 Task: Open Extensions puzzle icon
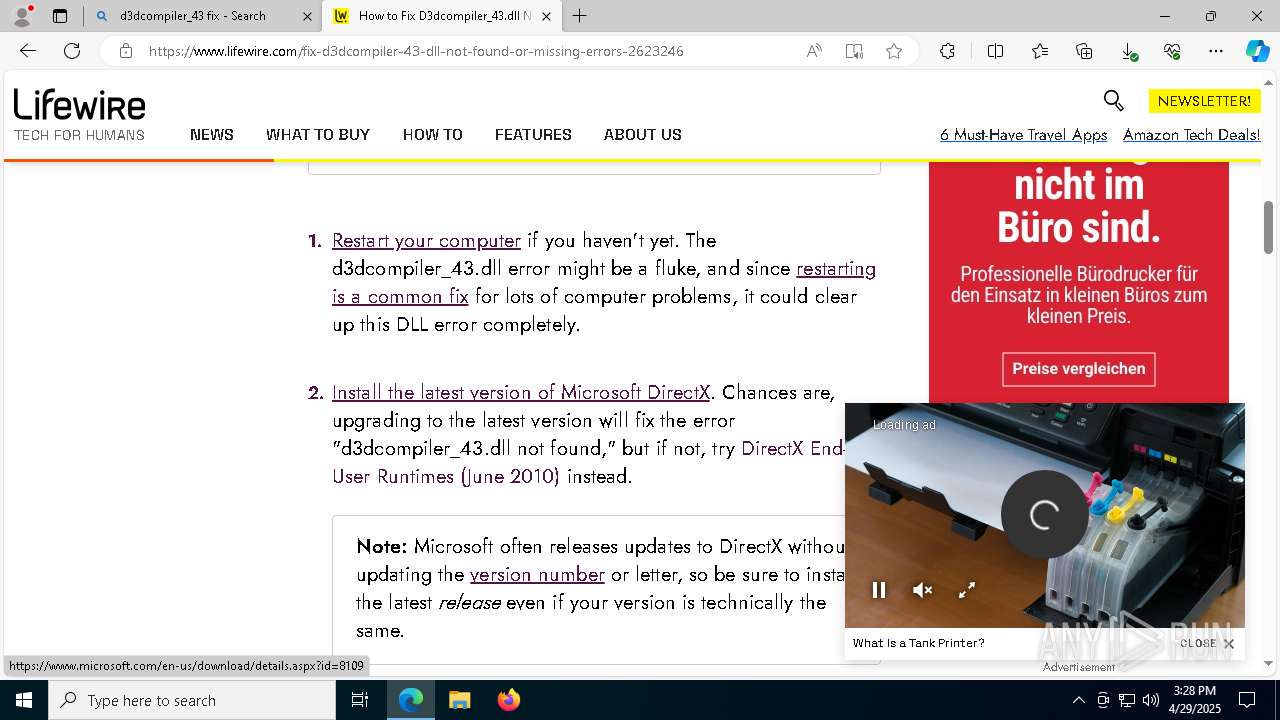[x=947, y=51]
